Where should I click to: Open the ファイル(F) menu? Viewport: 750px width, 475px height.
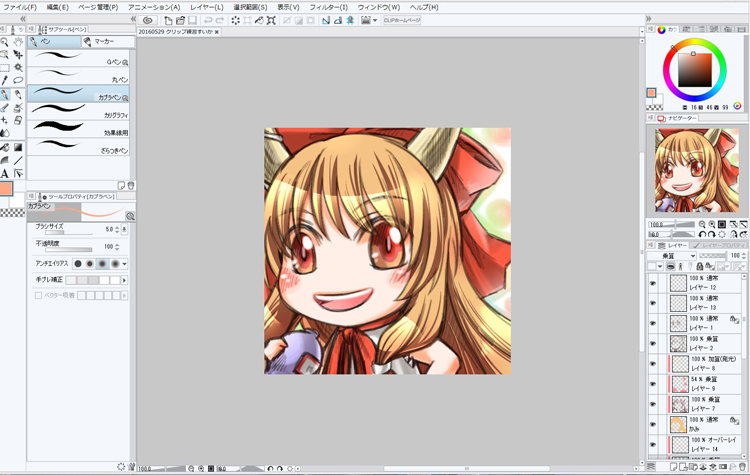19,7
